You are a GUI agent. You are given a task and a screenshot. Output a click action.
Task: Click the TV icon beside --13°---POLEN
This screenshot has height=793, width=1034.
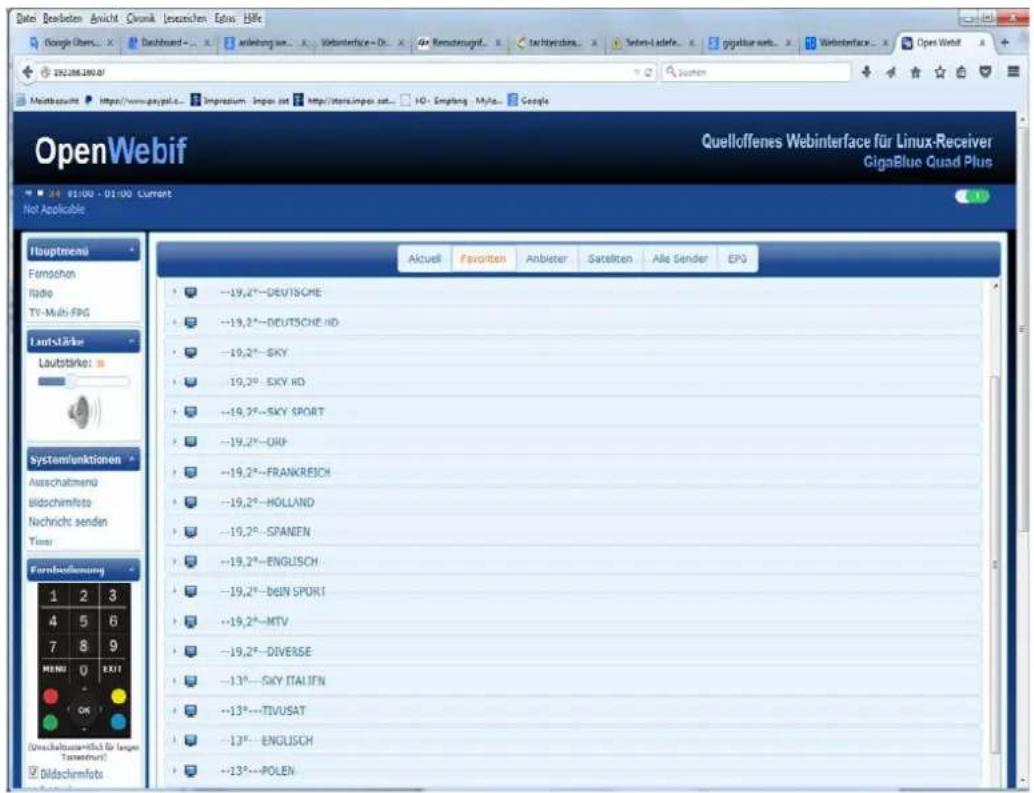tap(191, 771)
